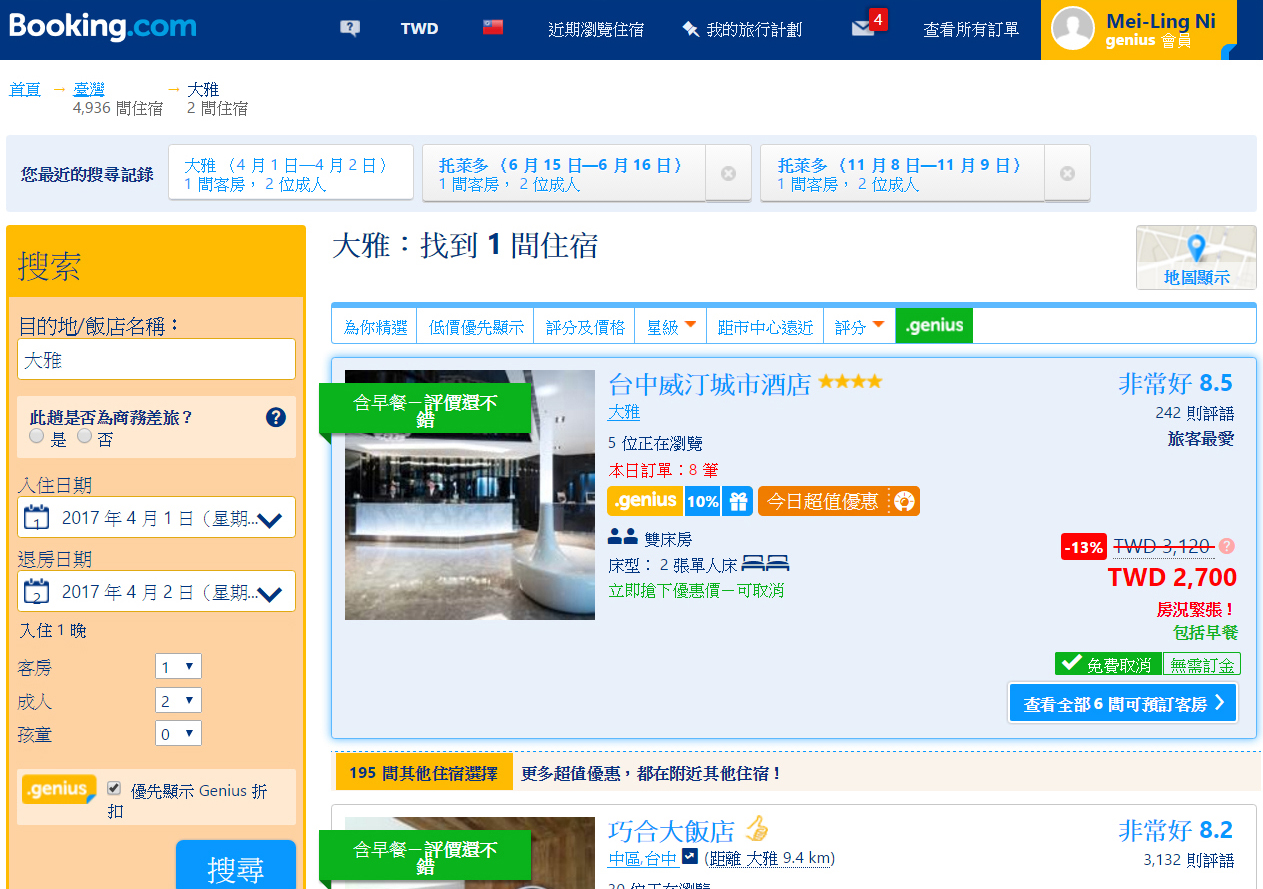
Task: Click -13% discount tag
Action: click(x=1084, y=547)
